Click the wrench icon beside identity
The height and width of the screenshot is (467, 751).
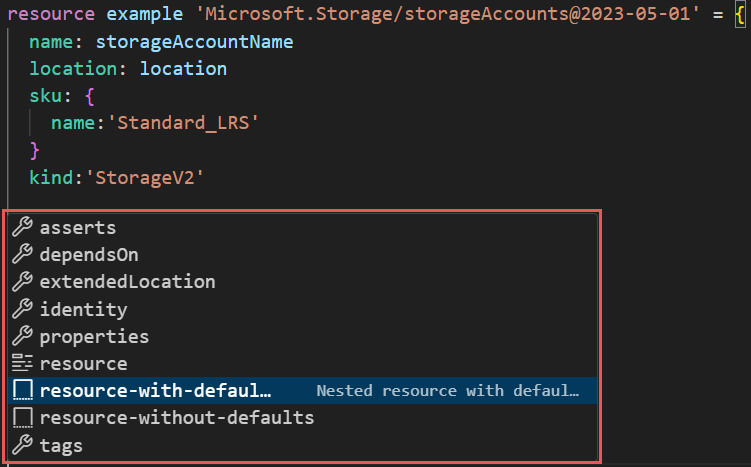tap(21, 310)
